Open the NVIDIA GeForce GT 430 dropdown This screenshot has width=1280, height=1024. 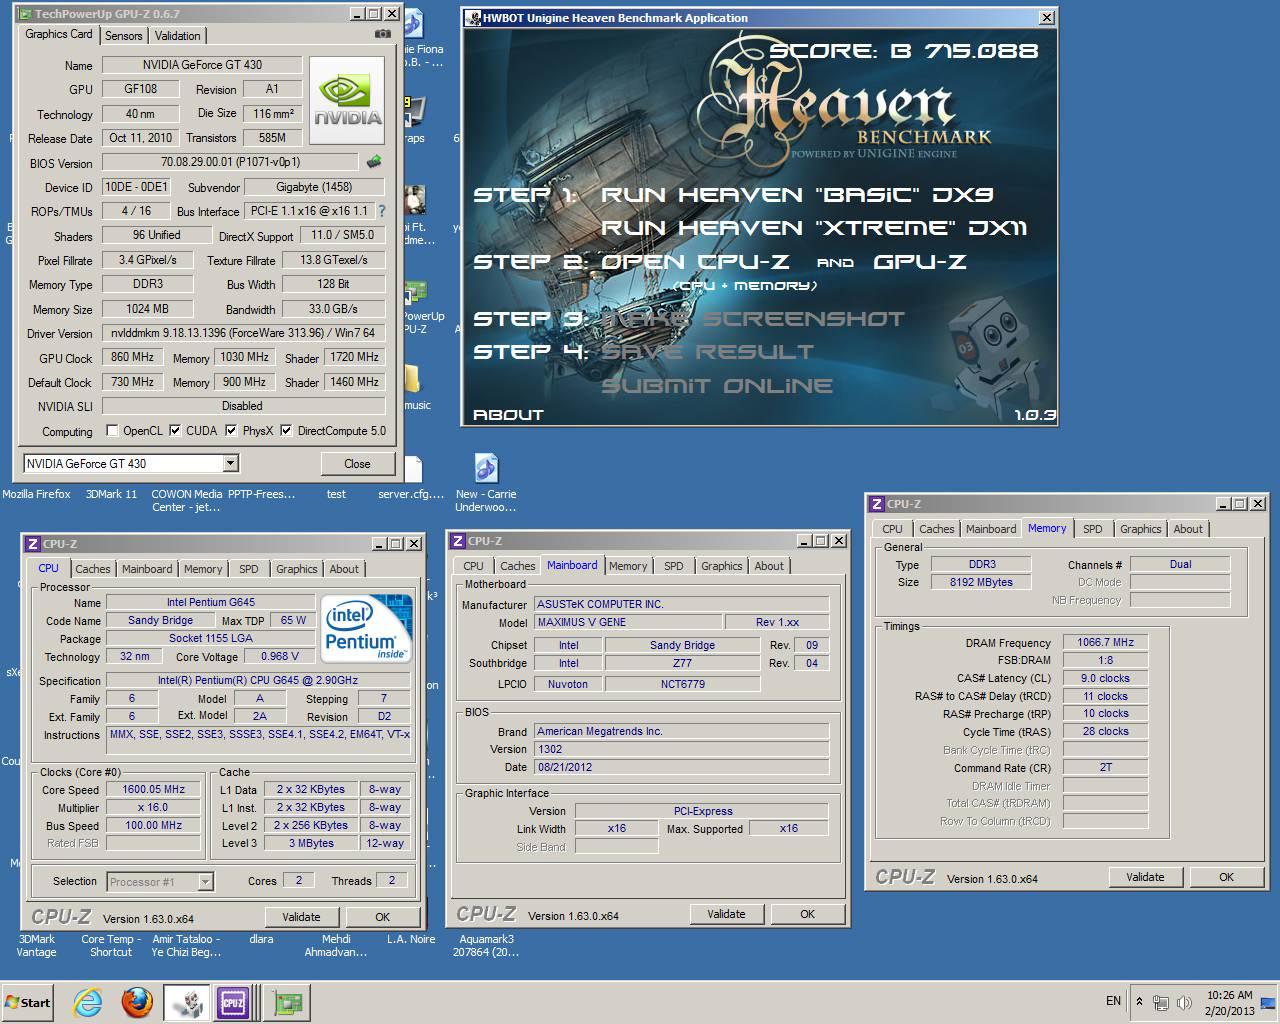(230, 463)
